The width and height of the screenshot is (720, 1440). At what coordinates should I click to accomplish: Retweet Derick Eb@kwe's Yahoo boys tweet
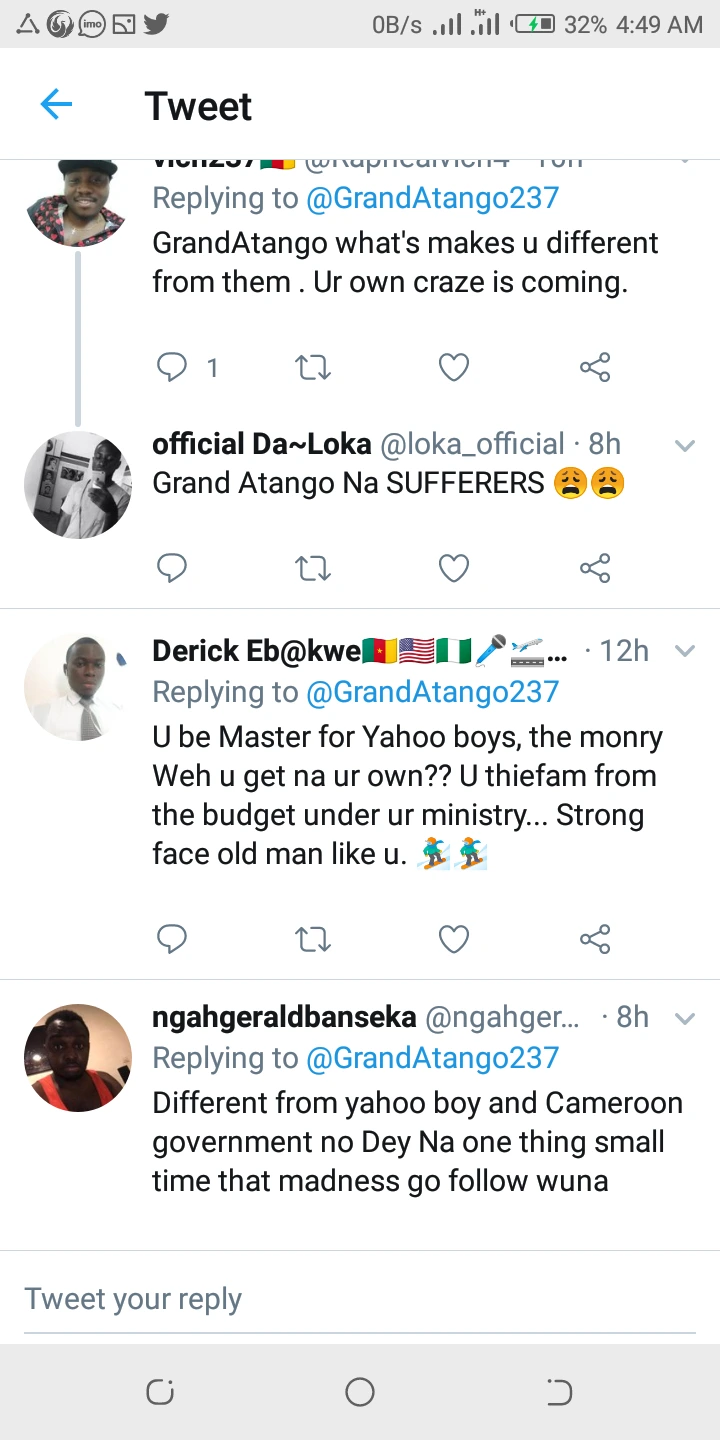(x=313, y=939)
